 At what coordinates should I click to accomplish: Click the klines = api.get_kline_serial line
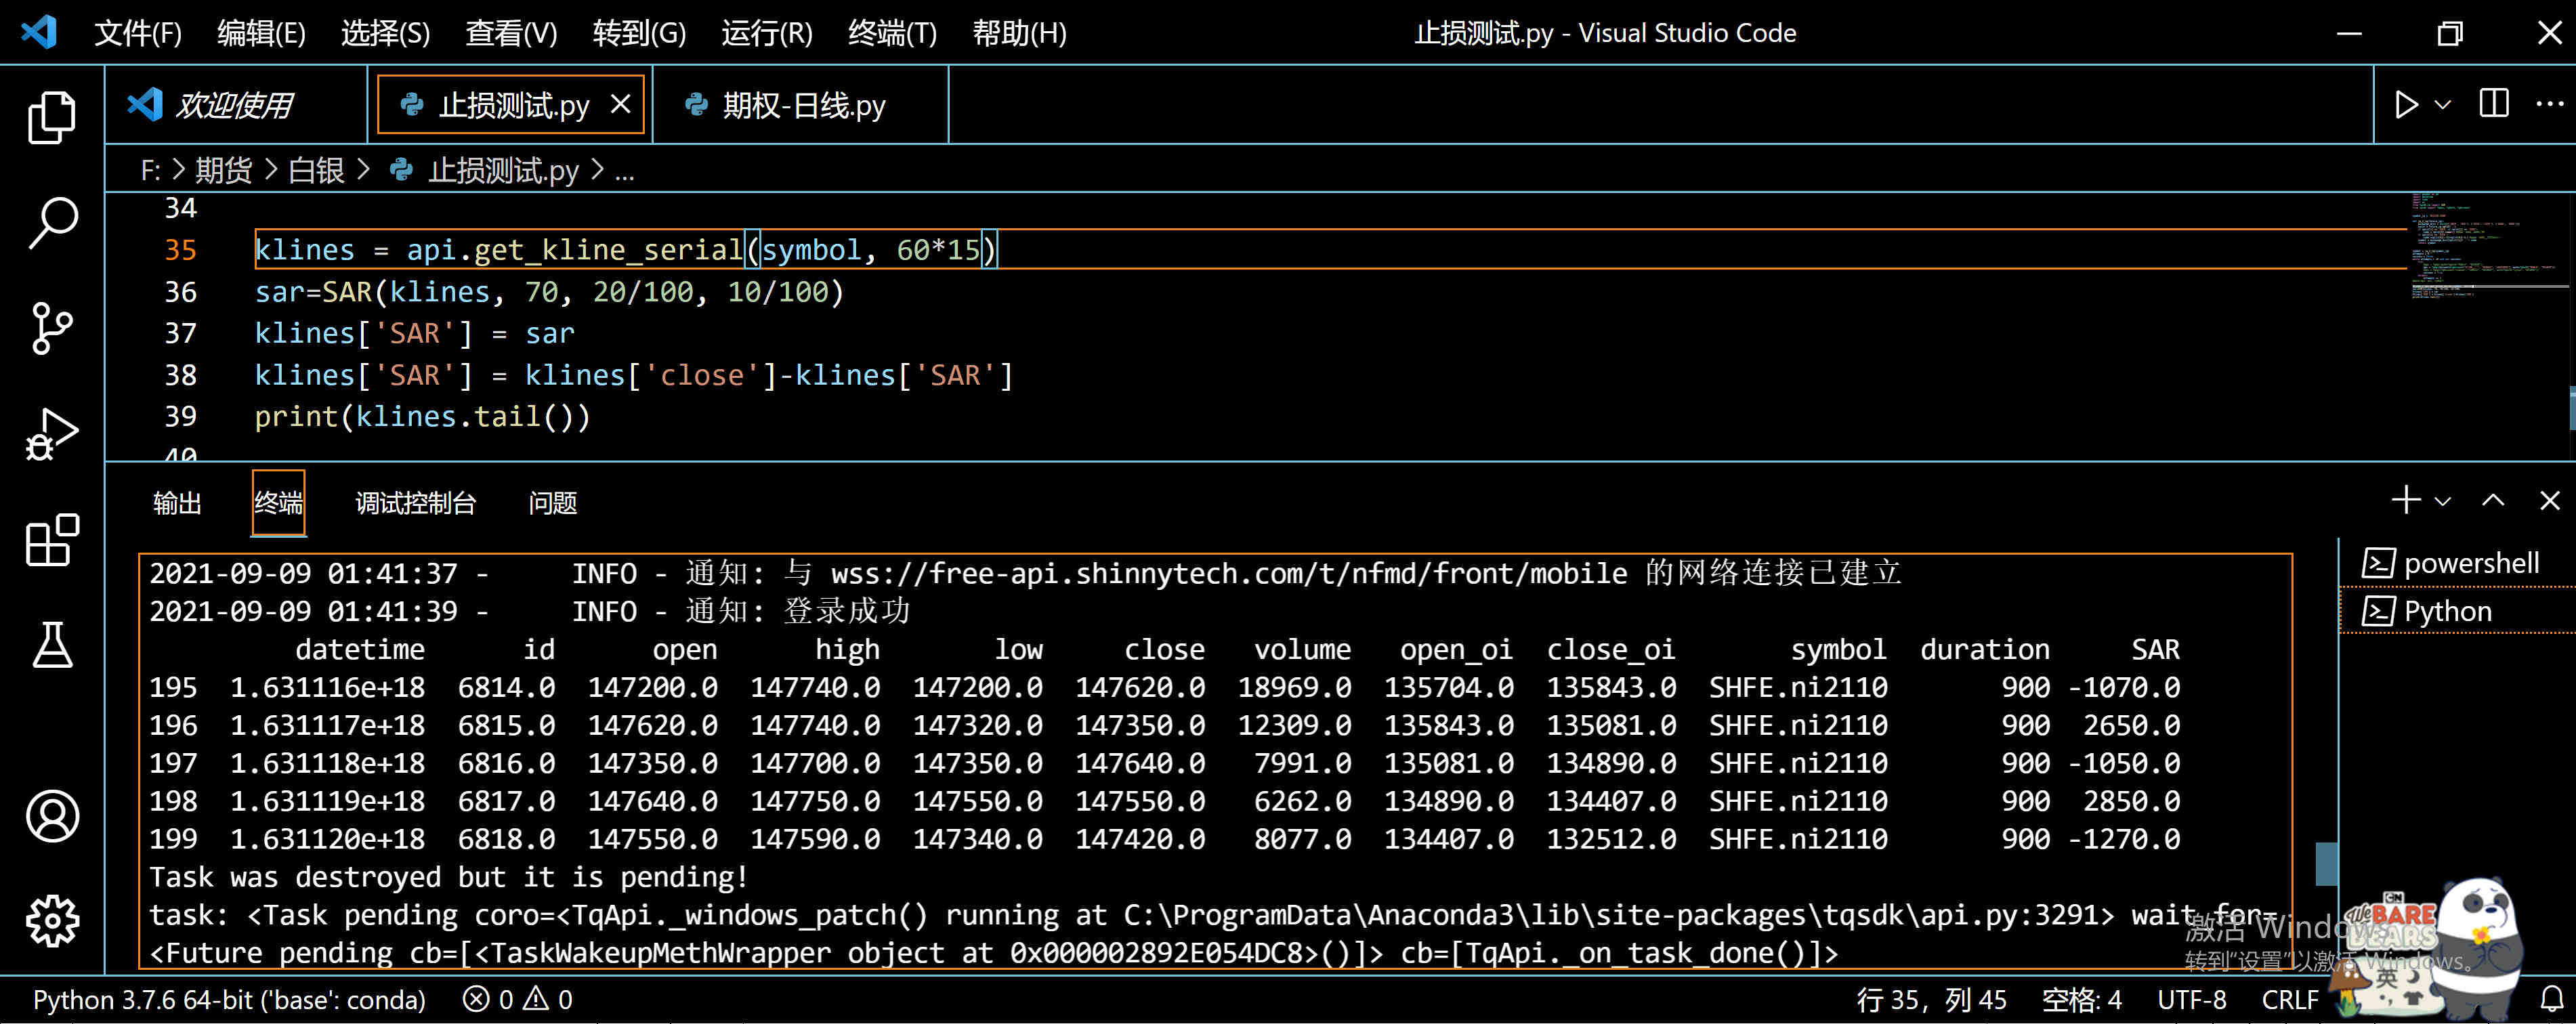[626, 250]
